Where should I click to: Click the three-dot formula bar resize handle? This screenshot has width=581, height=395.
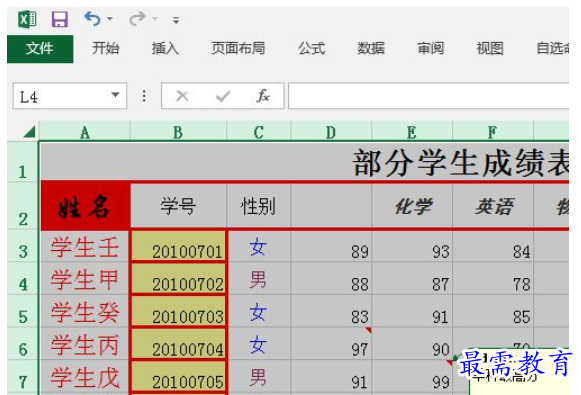click(x=144, y=96)
